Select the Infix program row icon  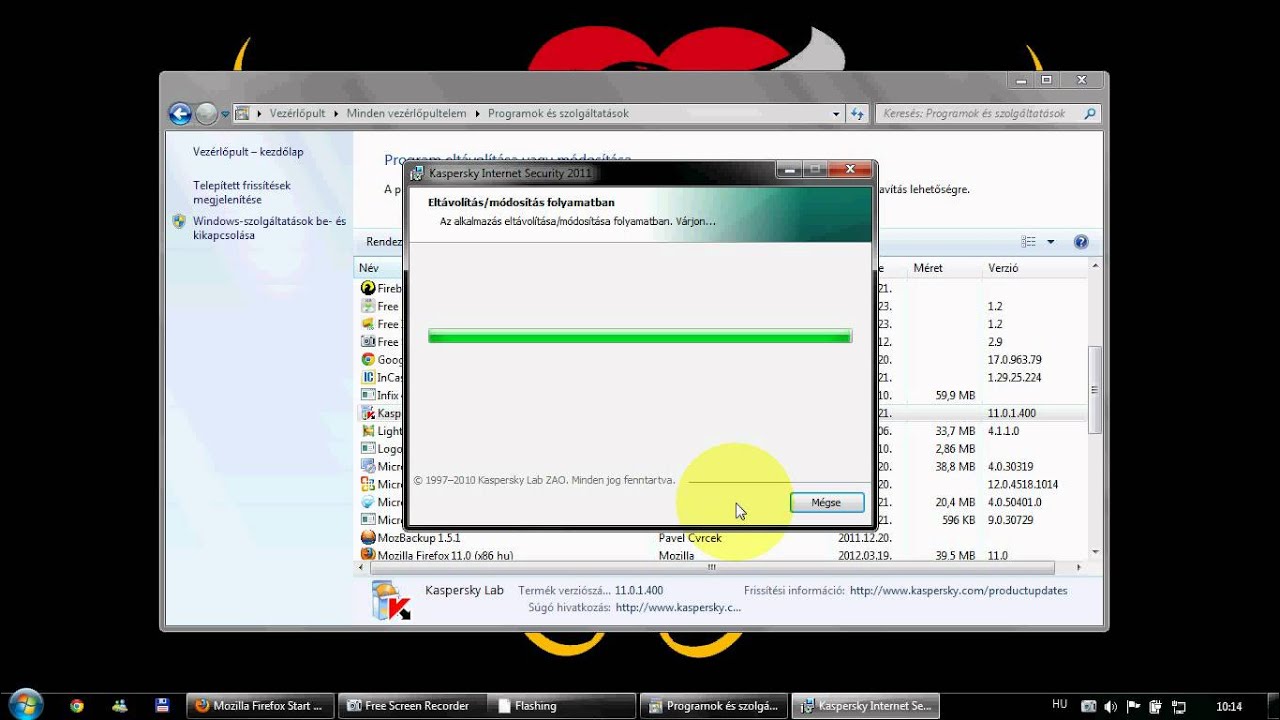[368, 396]
